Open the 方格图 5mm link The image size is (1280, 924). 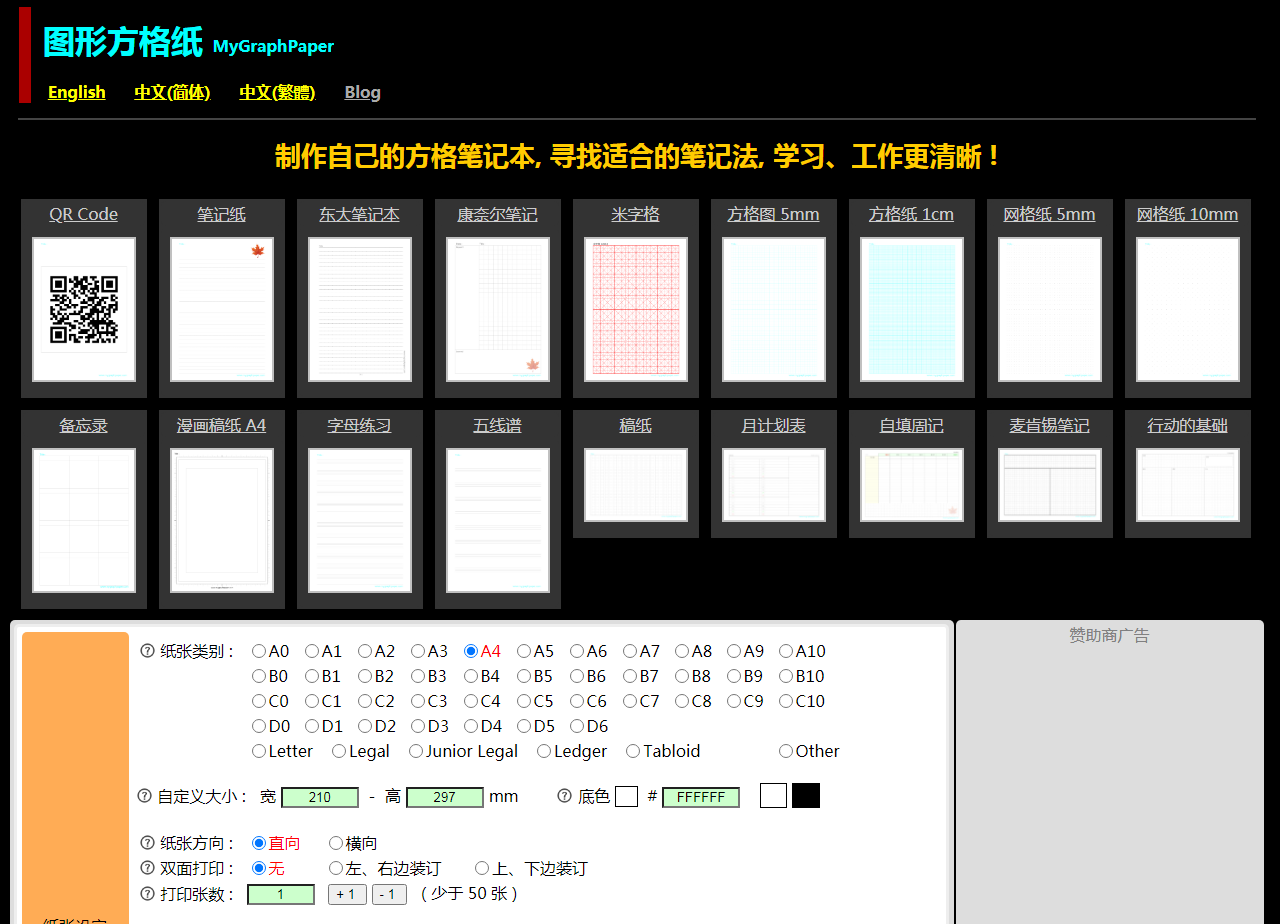[x=774, y=214]
